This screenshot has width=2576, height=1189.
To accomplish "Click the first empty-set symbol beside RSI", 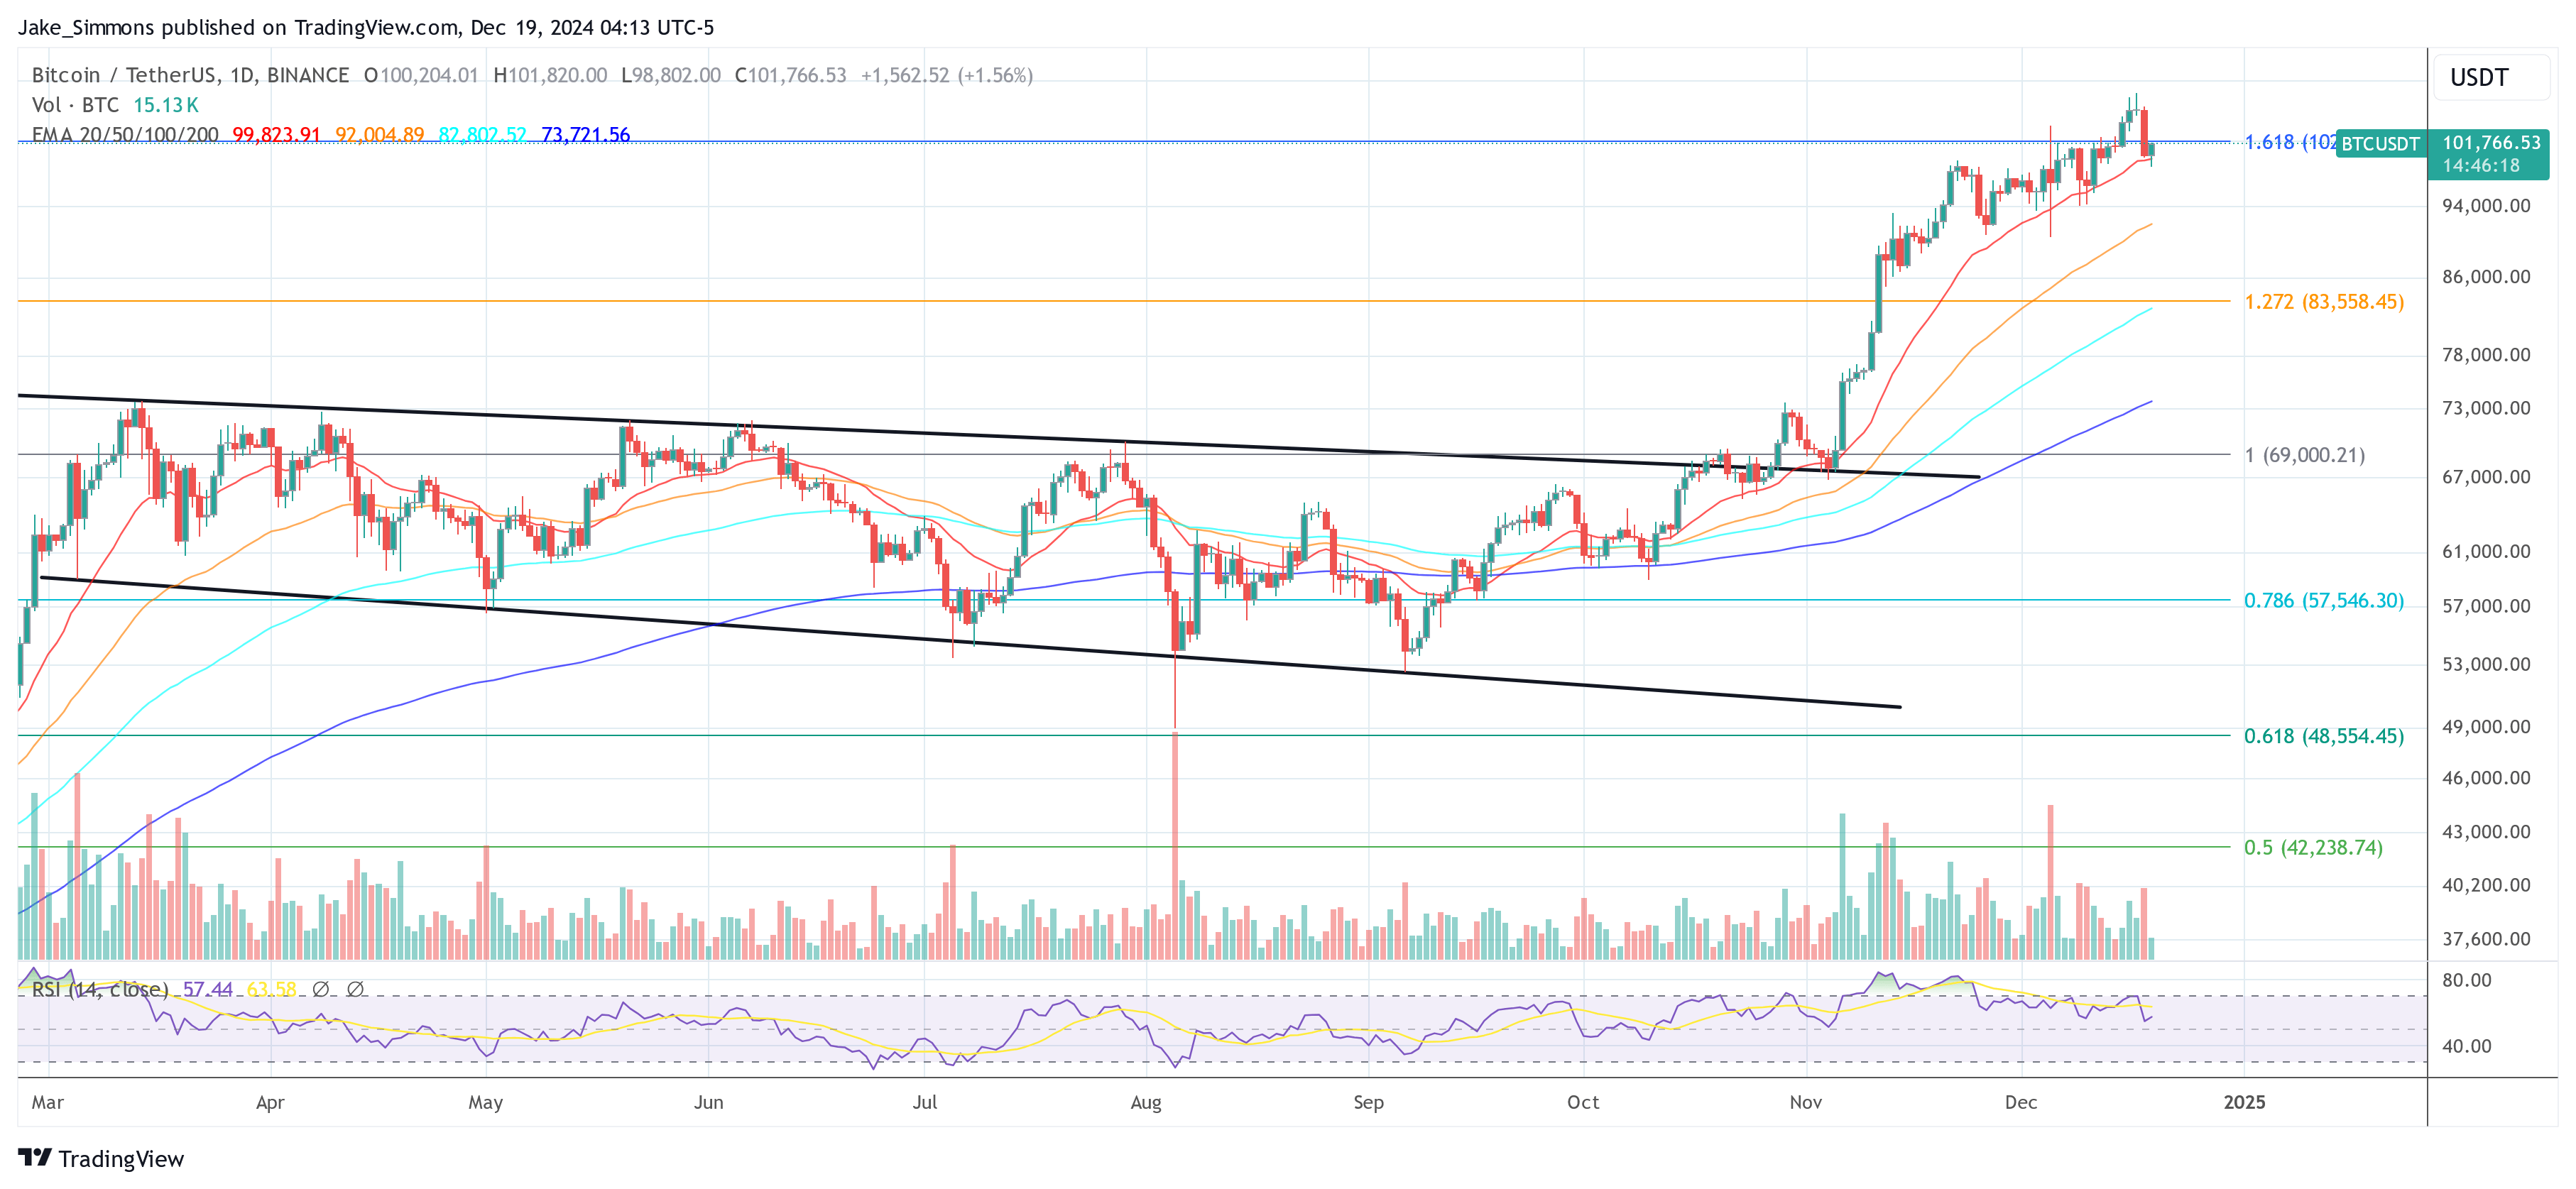I will click(321, 989).
